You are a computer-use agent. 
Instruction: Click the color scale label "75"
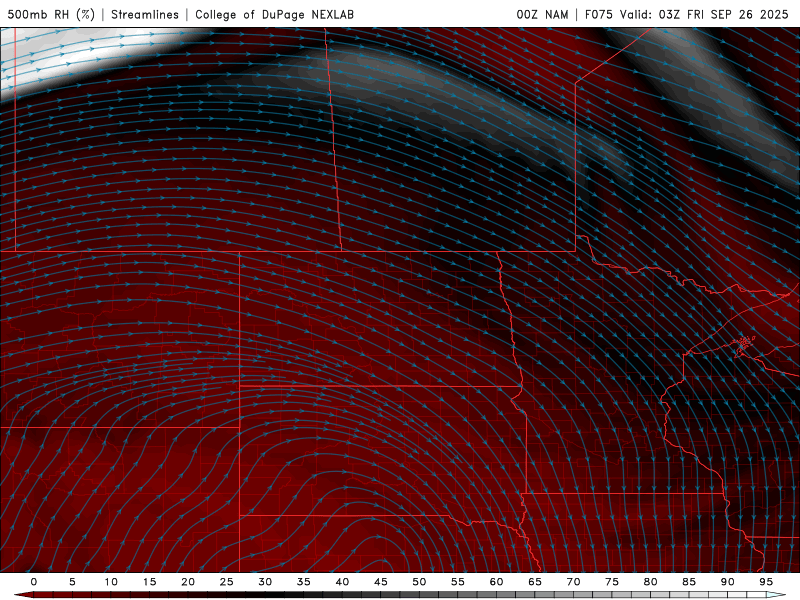tap(612, 582)
